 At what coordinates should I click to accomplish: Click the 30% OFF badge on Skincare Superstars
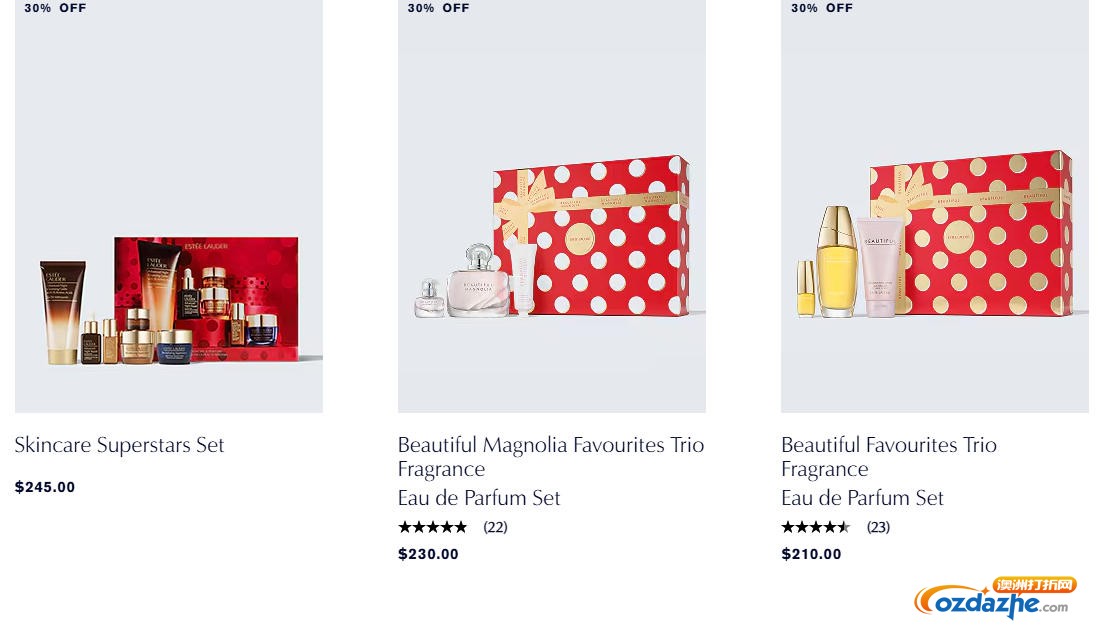pyautogui.click(x=55, y=8)
